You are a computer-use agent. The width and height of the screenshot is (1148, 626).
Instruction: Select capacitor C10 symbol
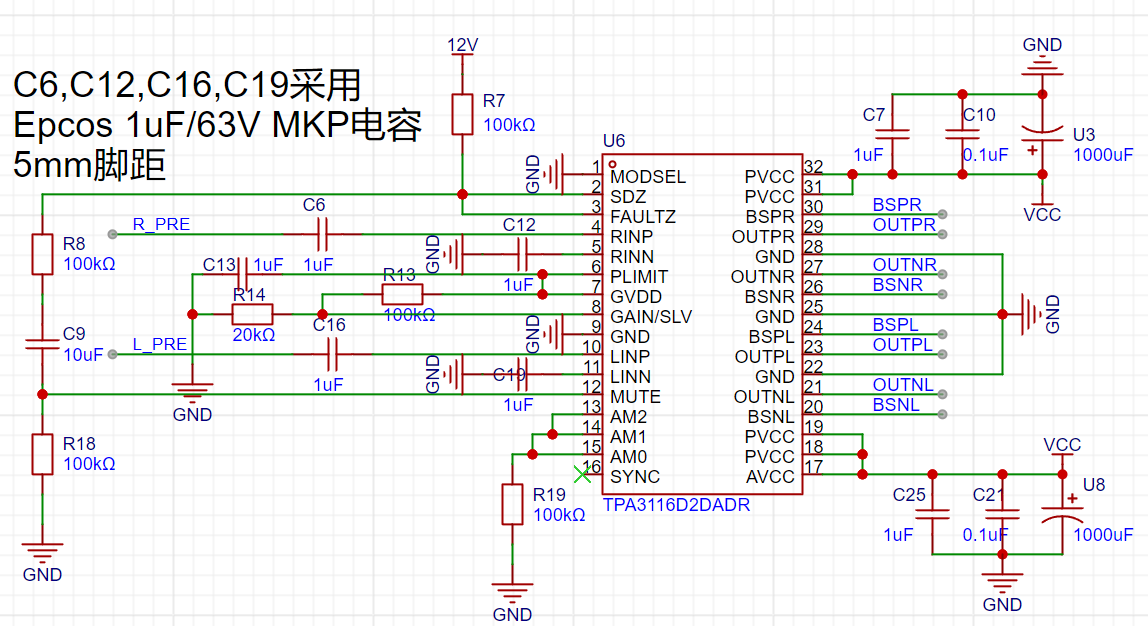coord(962,135)
